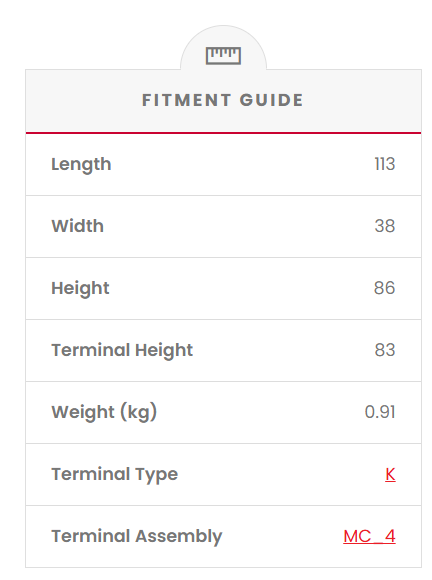Click the FITMENT GUIDE heading
Viewport: 432px width, 580px height.
point(223,100)
